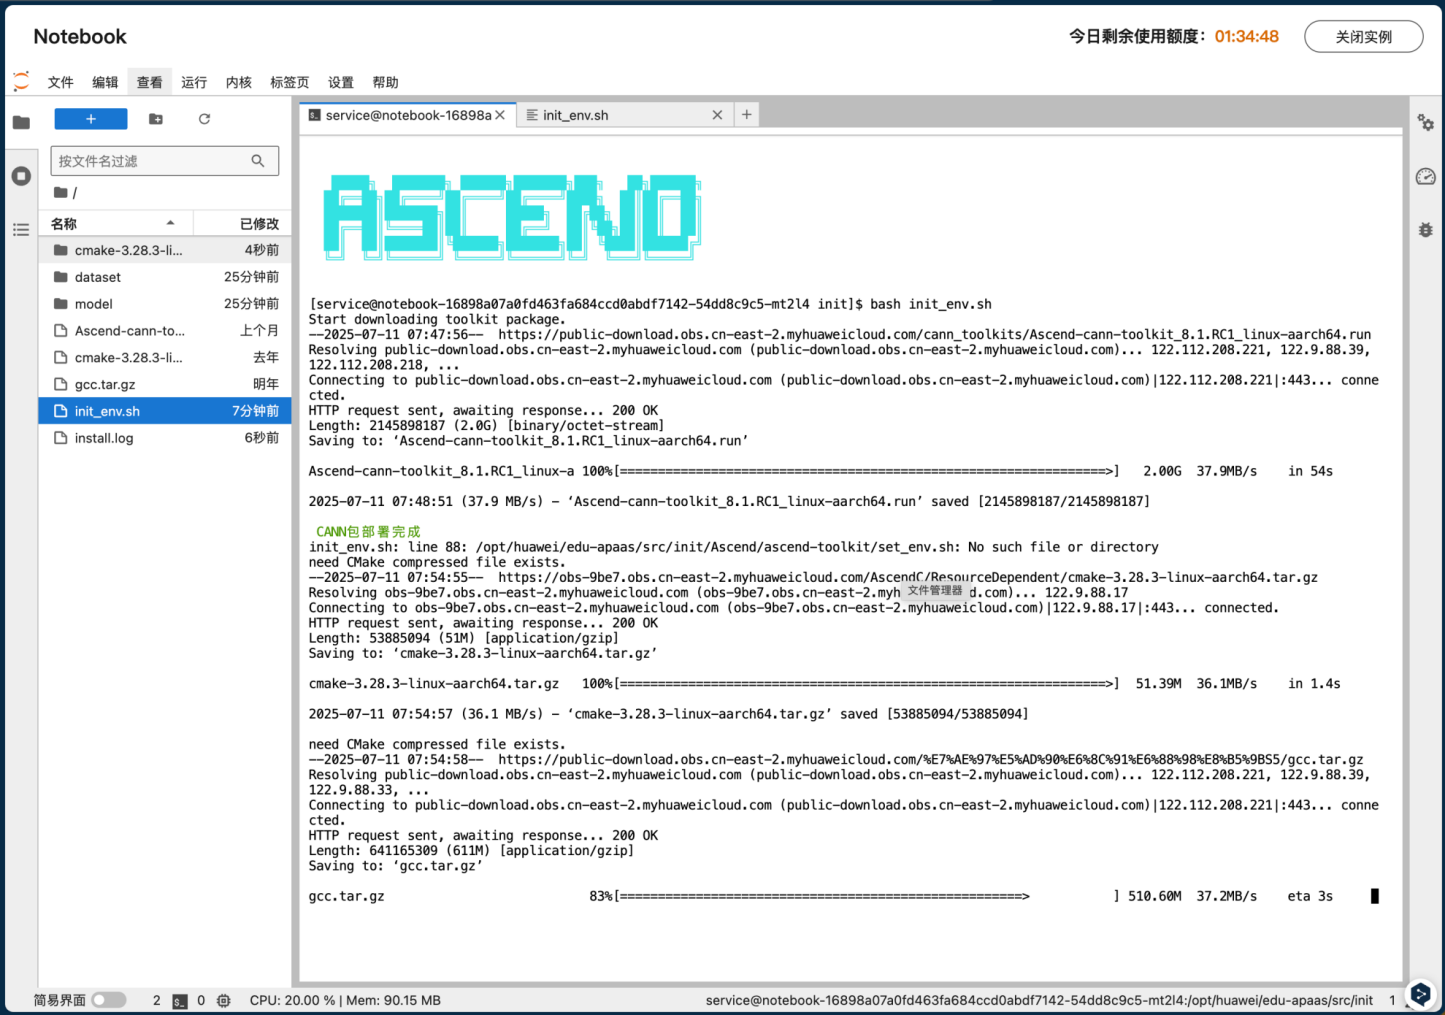Click the file icon beside Ascend-cann-to...
This screenshot has width=1445, height=1015.
(61, 331)
